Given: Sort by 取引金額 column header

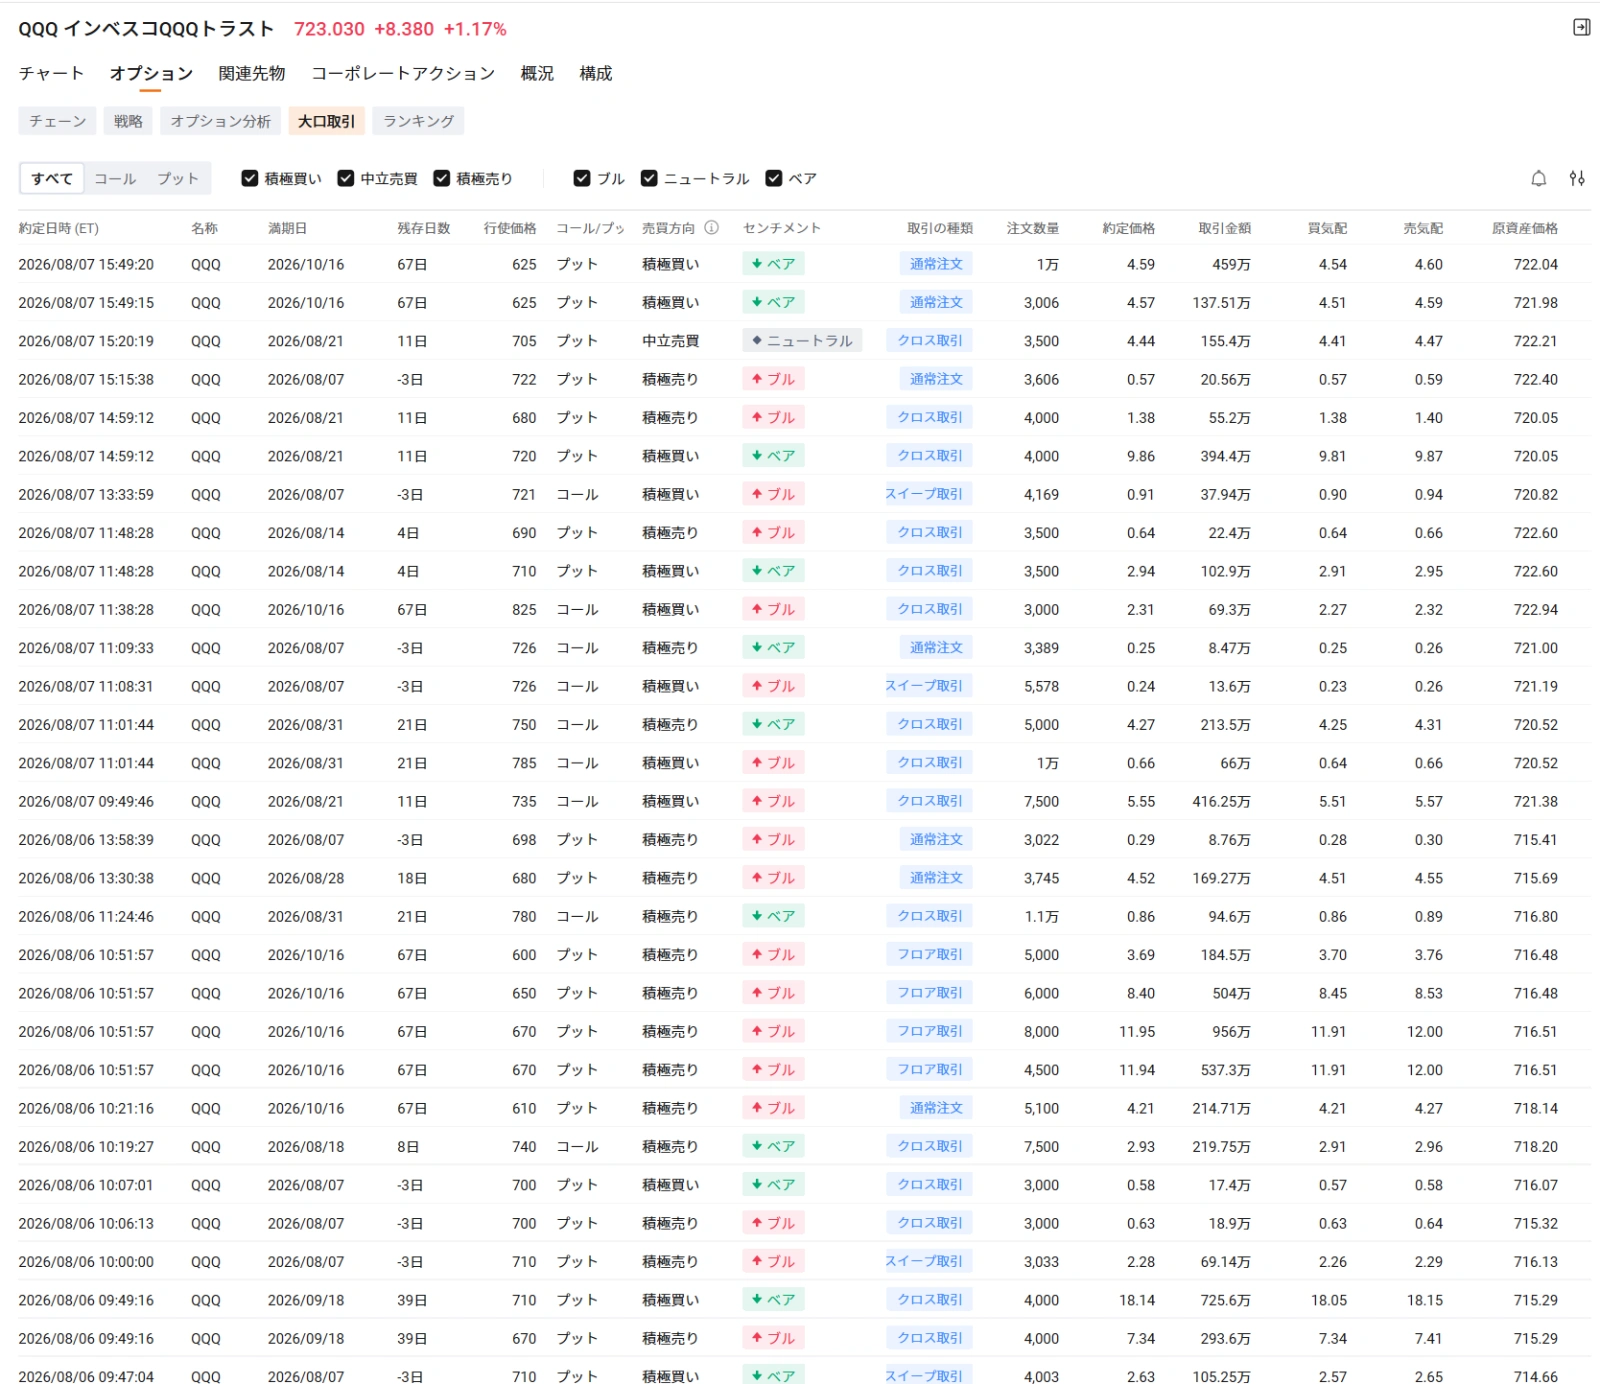Looking at the screenshot, I should (x=1225, y=228).
